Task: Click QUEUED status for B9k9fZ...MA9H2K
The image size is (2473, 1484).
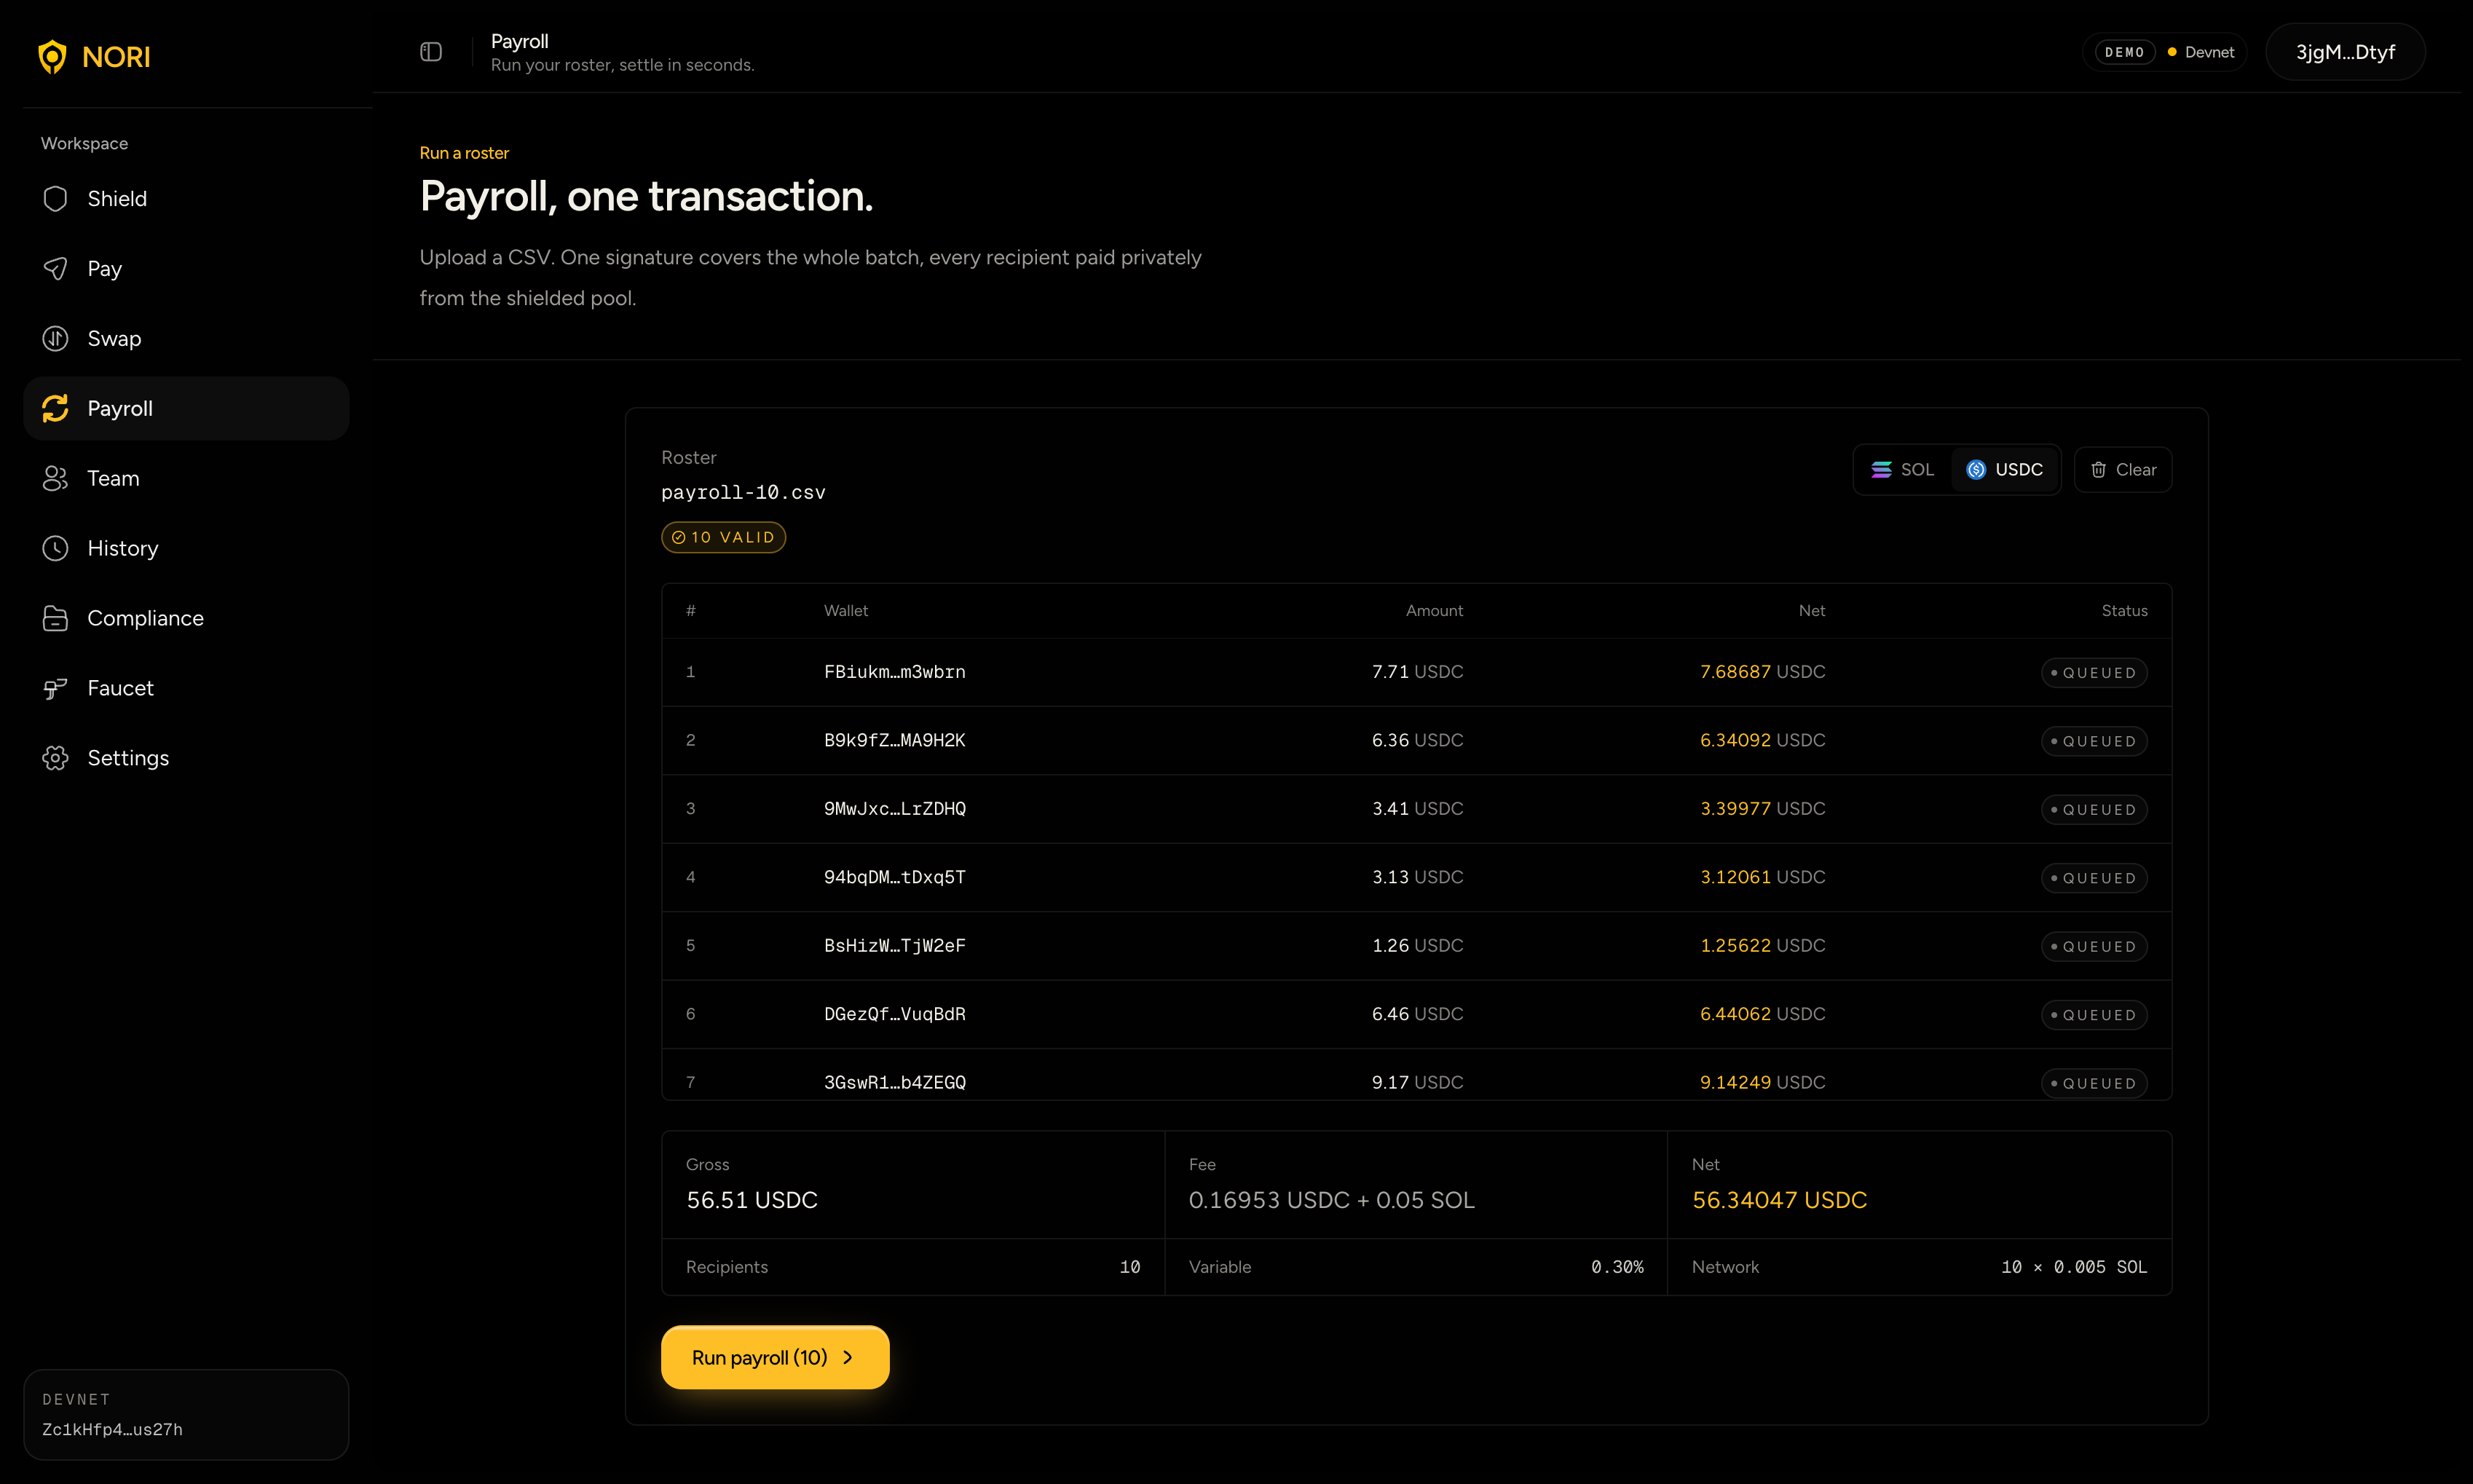Action: pyautogui.click(x=2094, y=741)
